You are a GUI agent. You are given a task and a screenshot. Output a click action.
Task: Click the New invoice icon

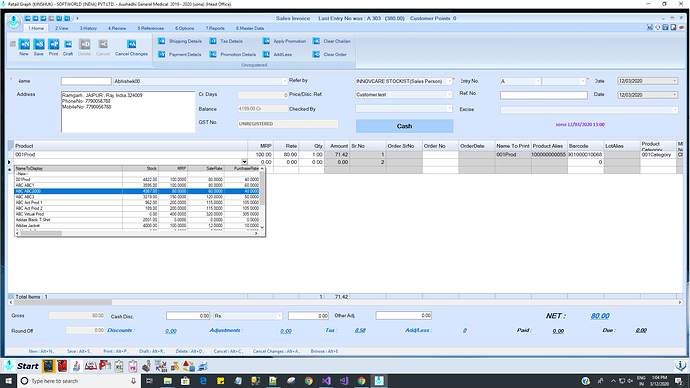tap(24, 44)
